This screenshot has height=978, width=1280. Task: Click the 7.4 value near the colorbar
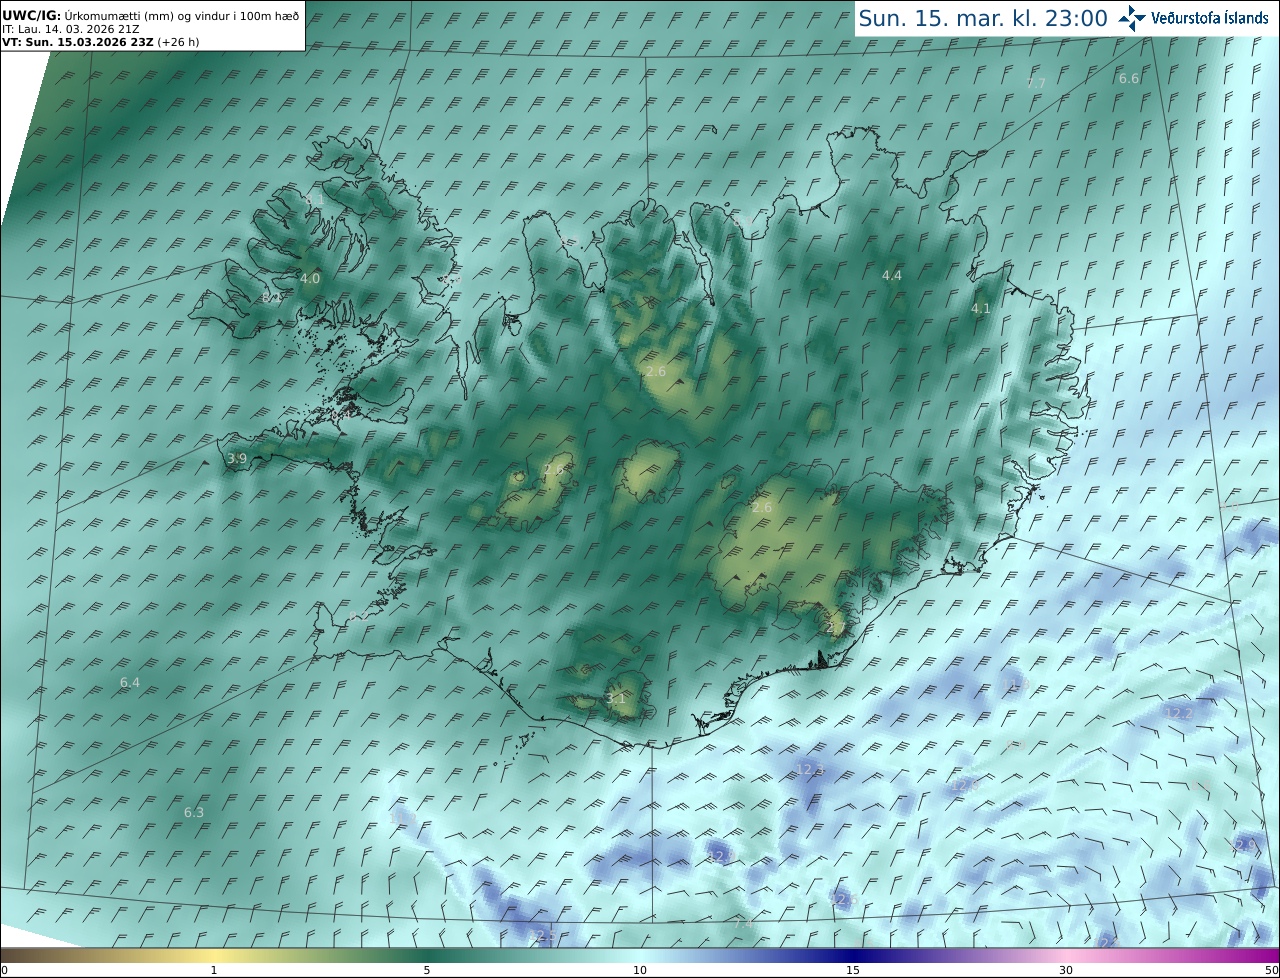tap(743, 924)
